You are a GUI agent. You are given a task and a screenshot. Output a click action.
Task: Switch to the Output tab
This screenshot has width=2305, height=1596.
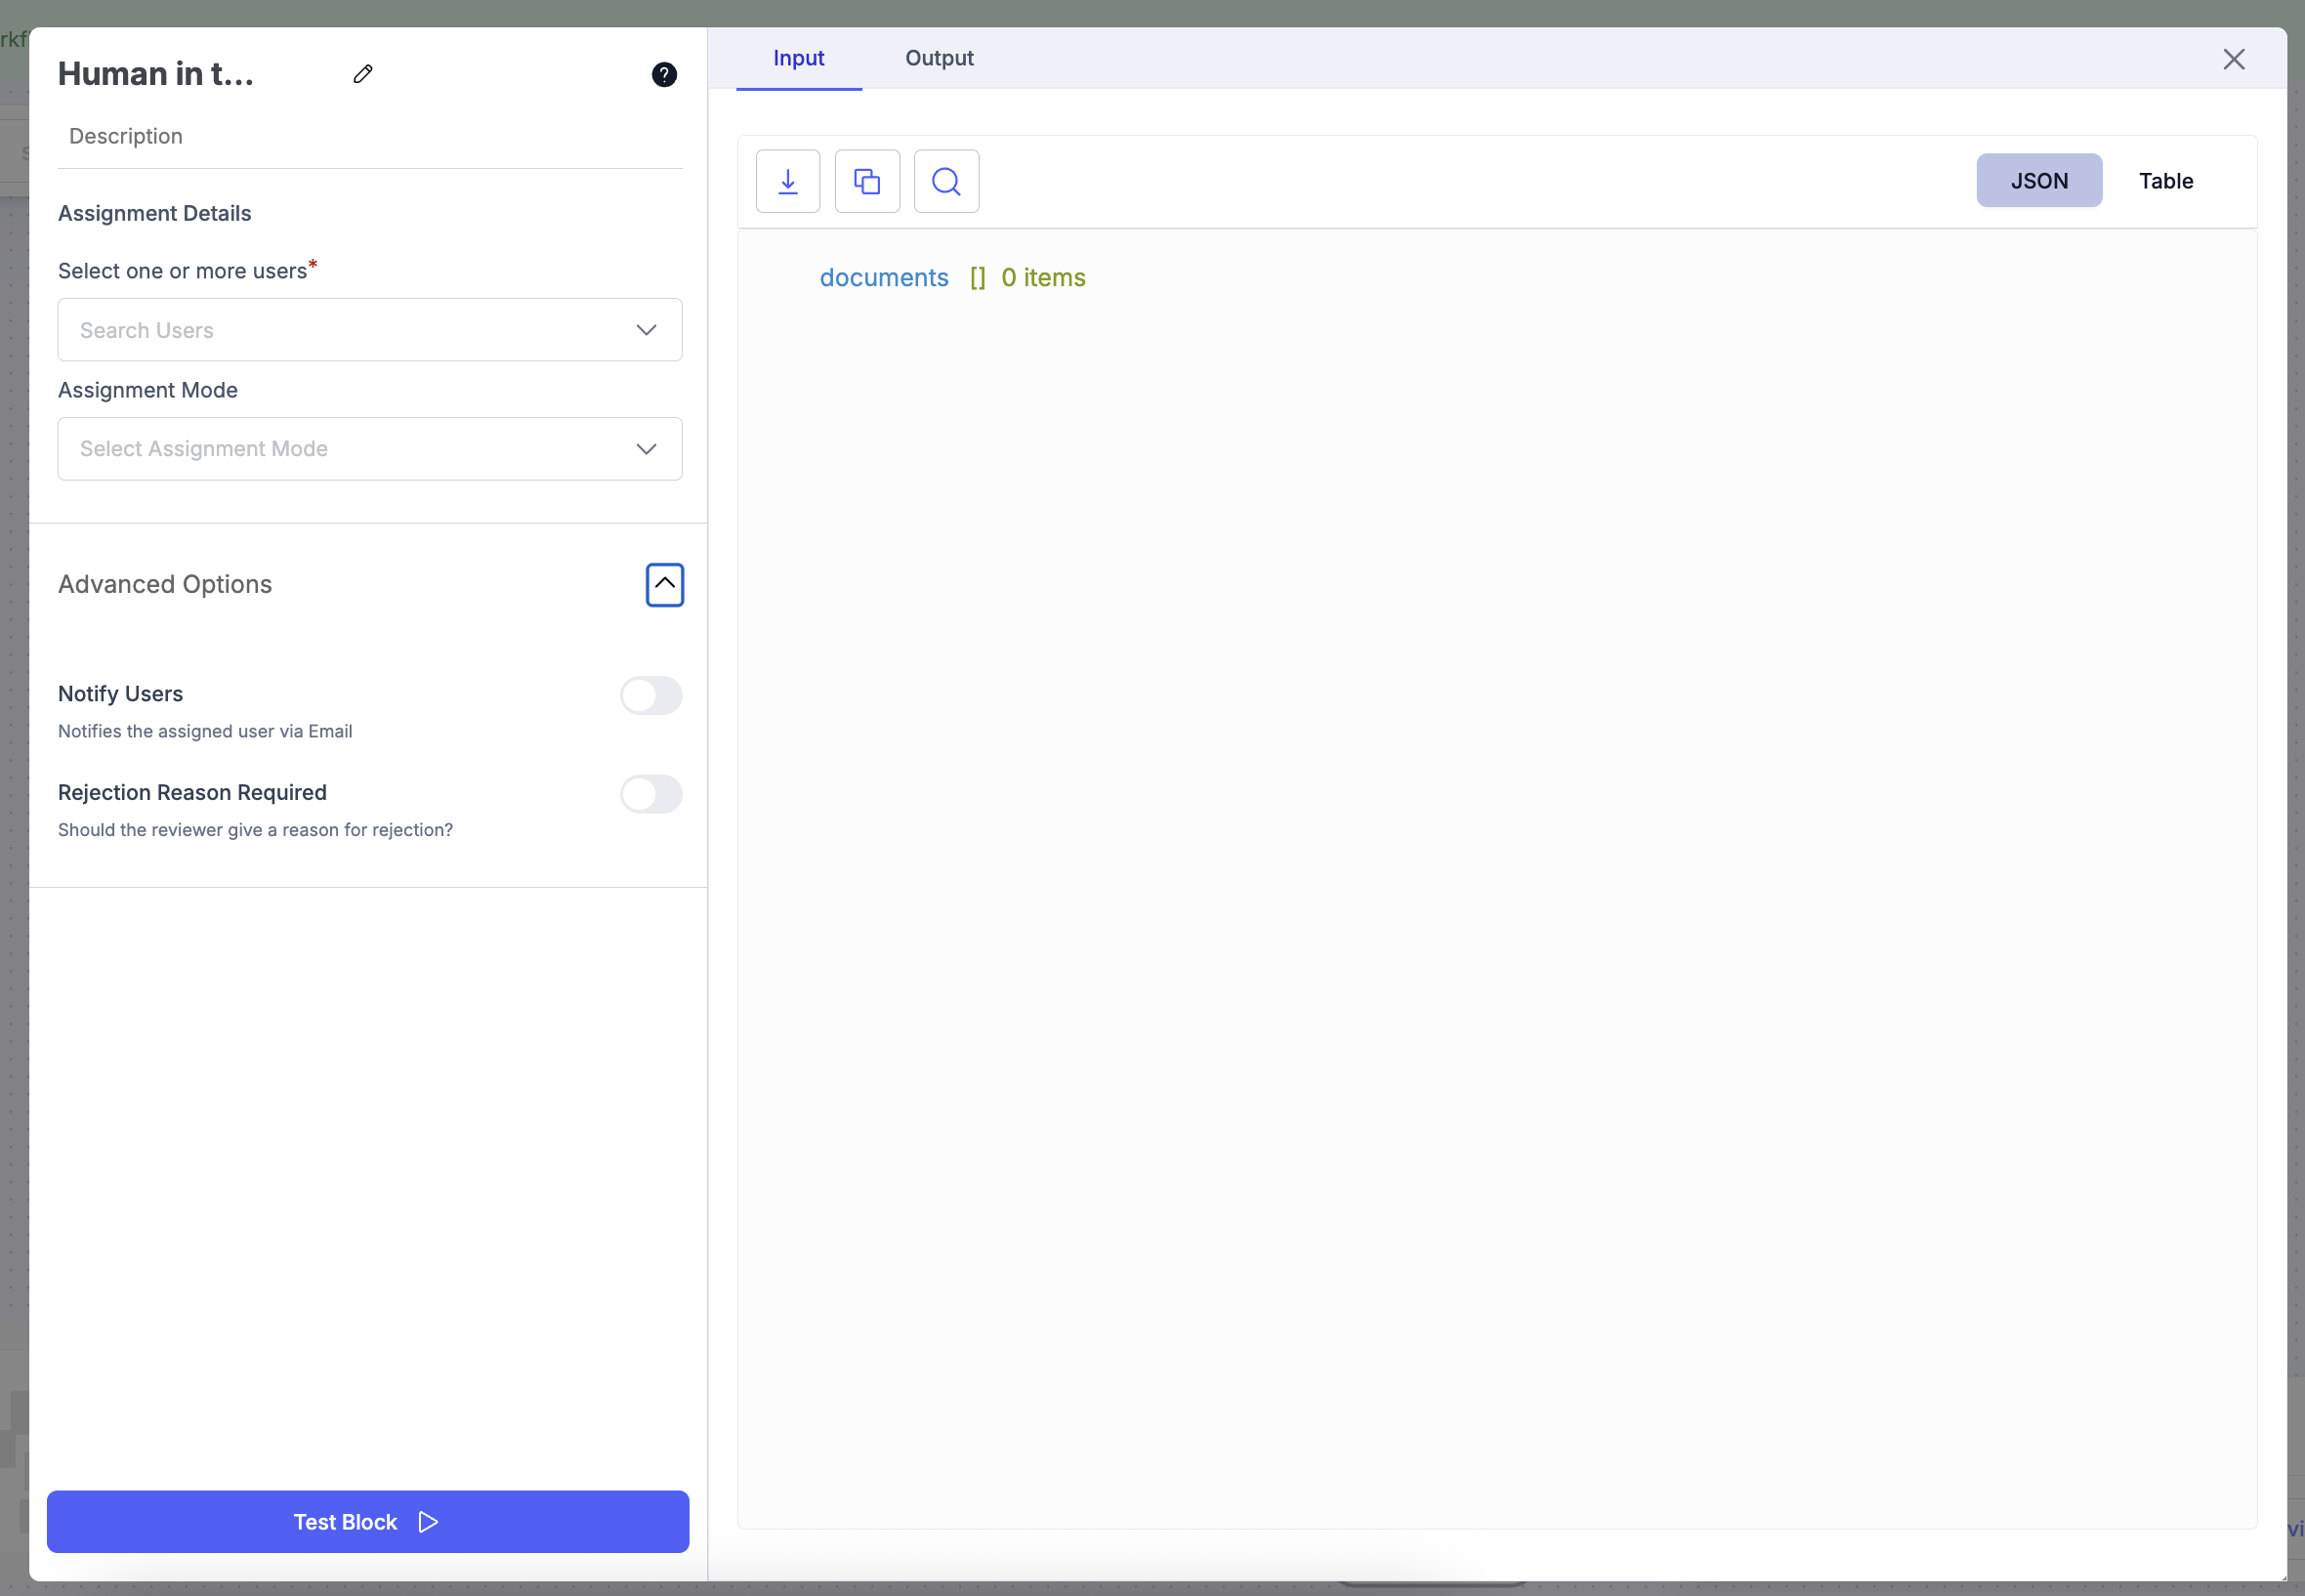click(x=938, y=58)
